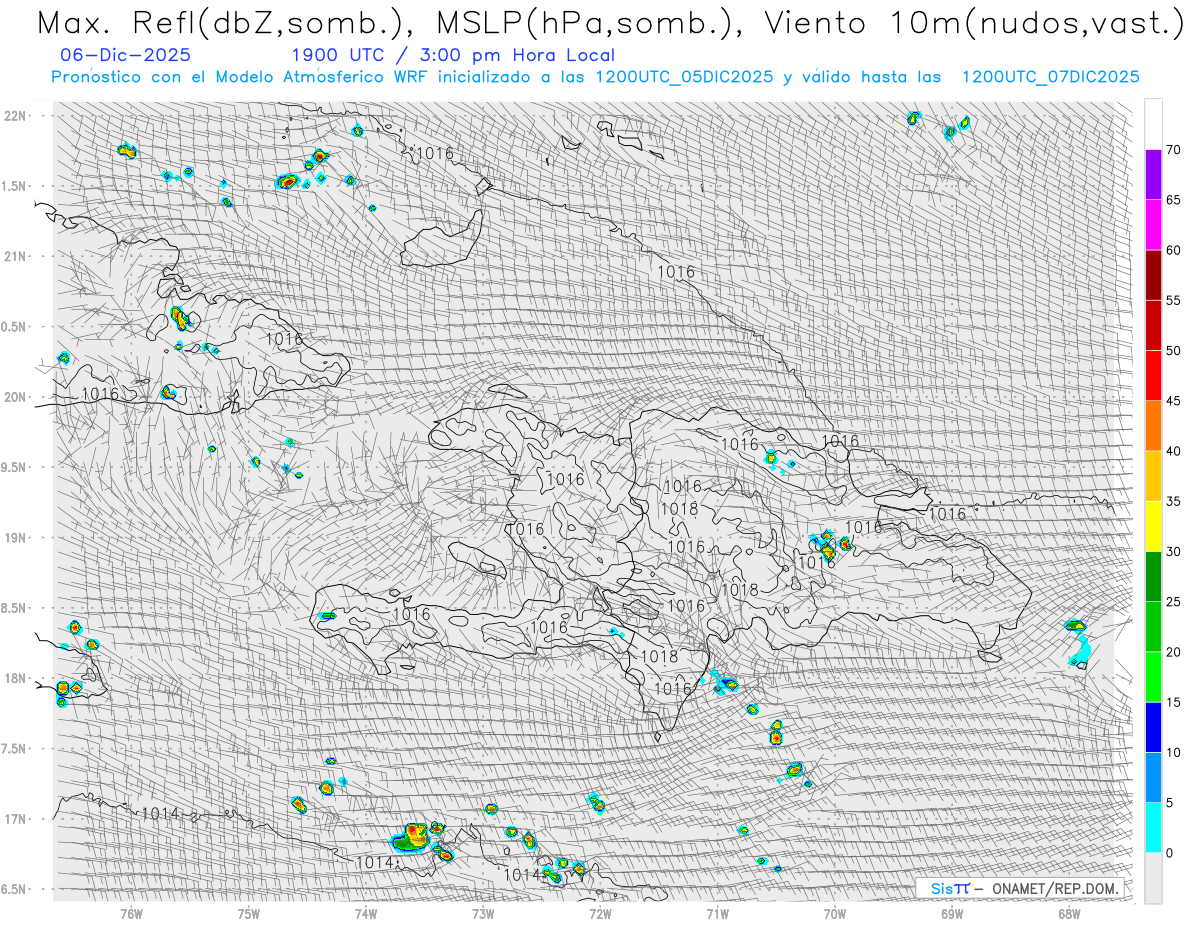Click the '71W' longitude axis label
The width and height of the screenshot is (1200, 927).
pos(717,913)
